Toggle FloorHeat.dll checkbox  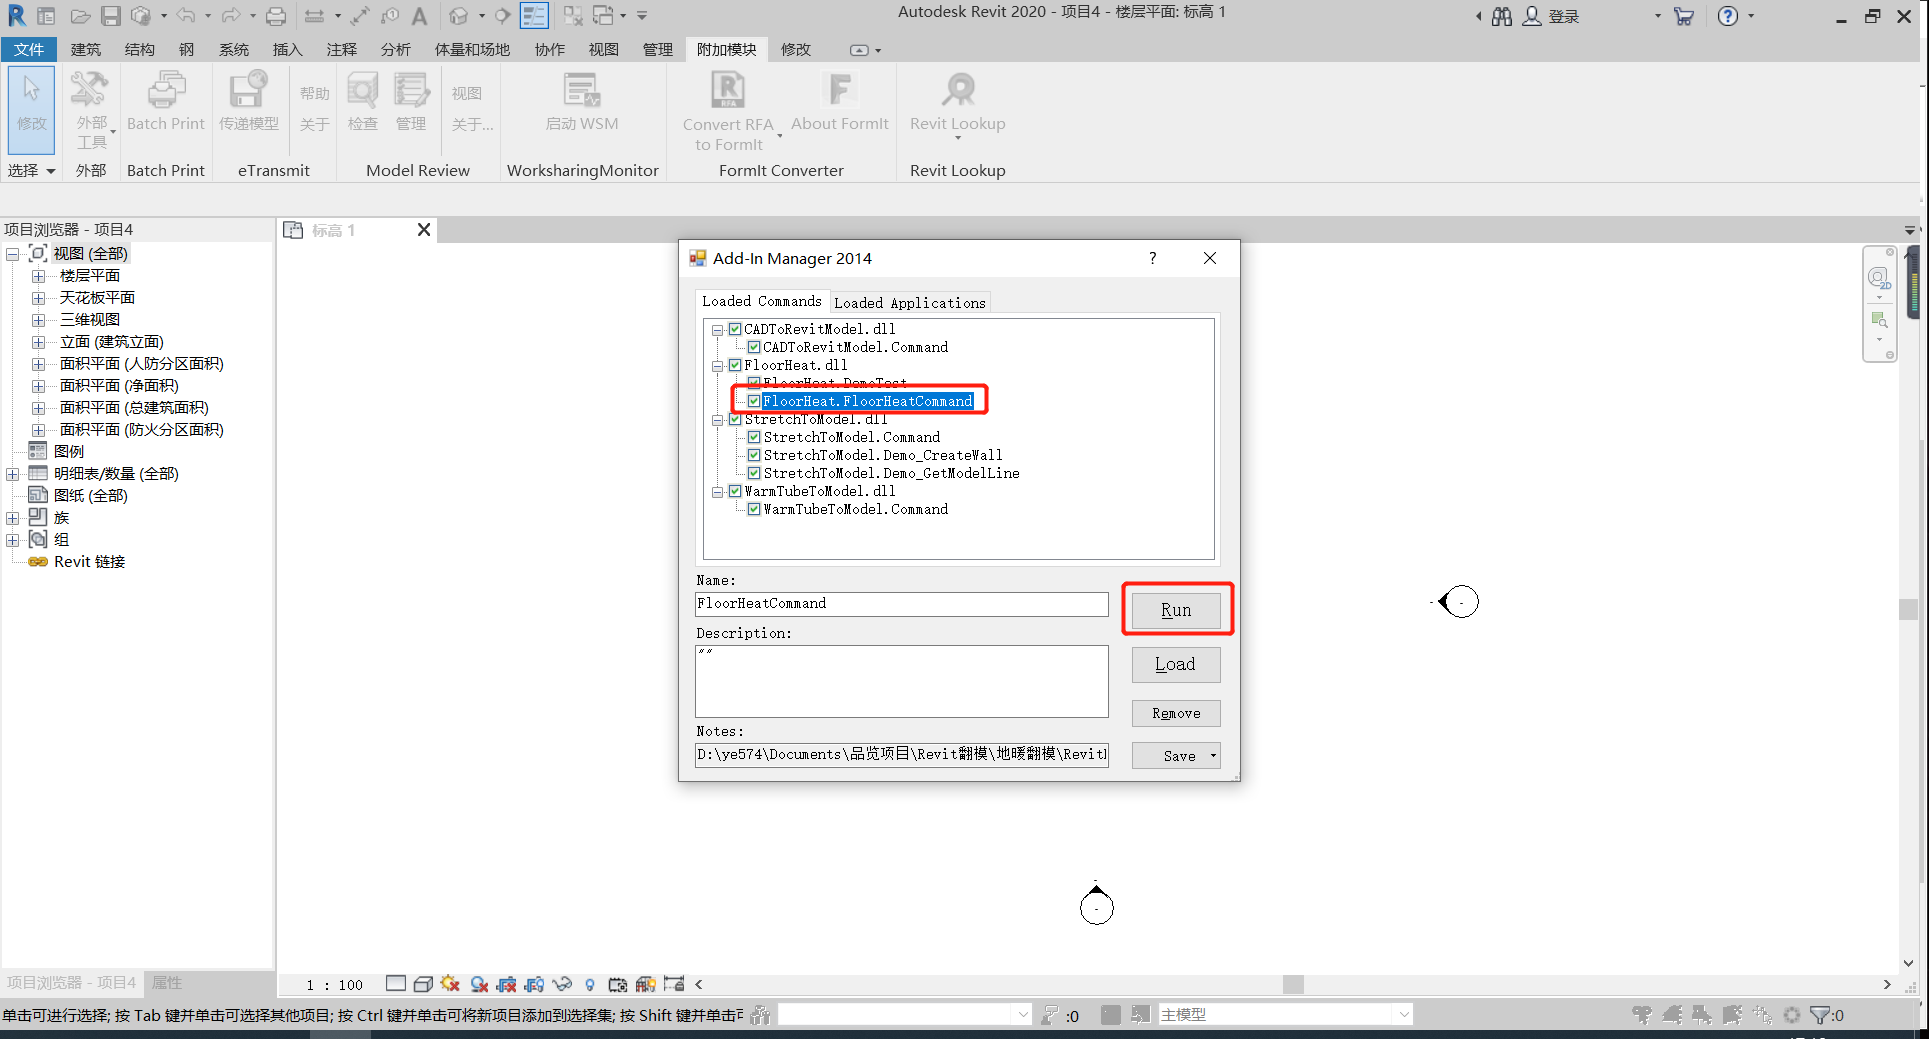point(735,365)
